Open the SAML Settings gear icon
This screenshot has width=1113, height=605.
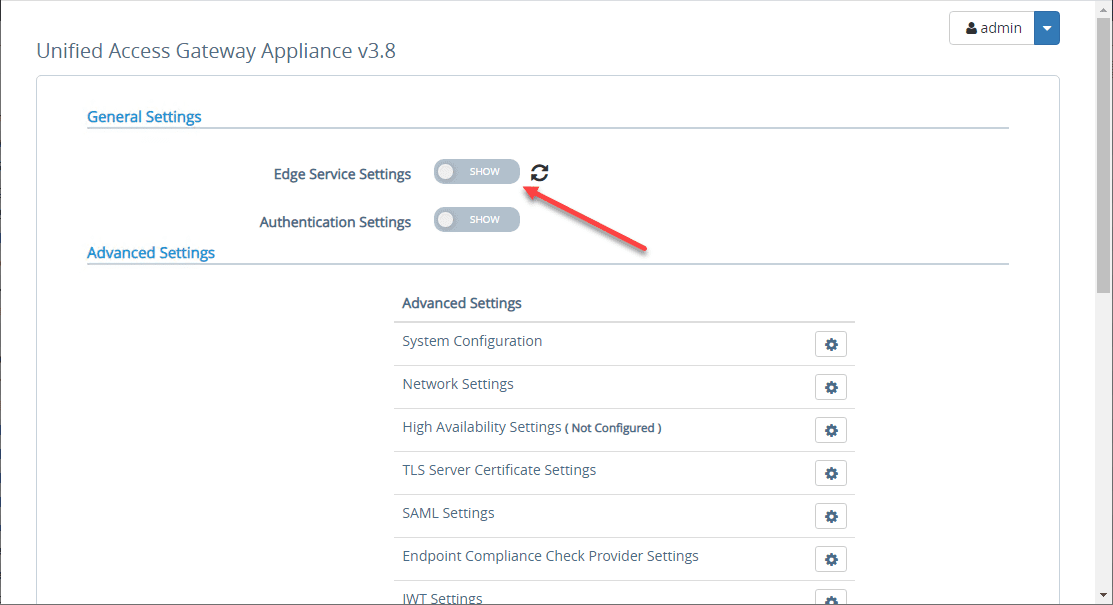831,516
